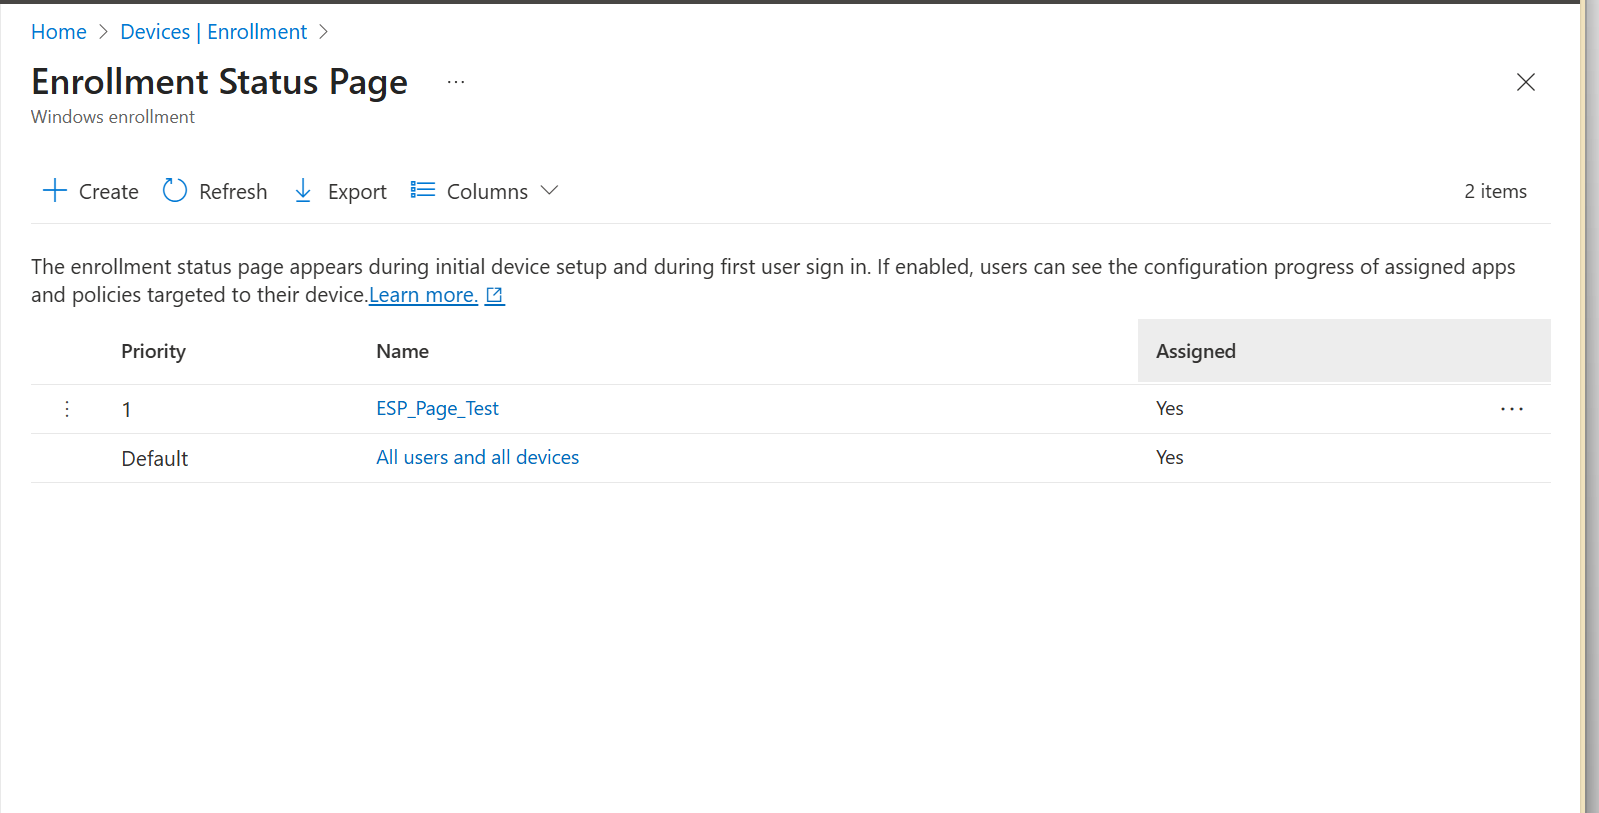Click the Columns list icon

coord(423,190)
